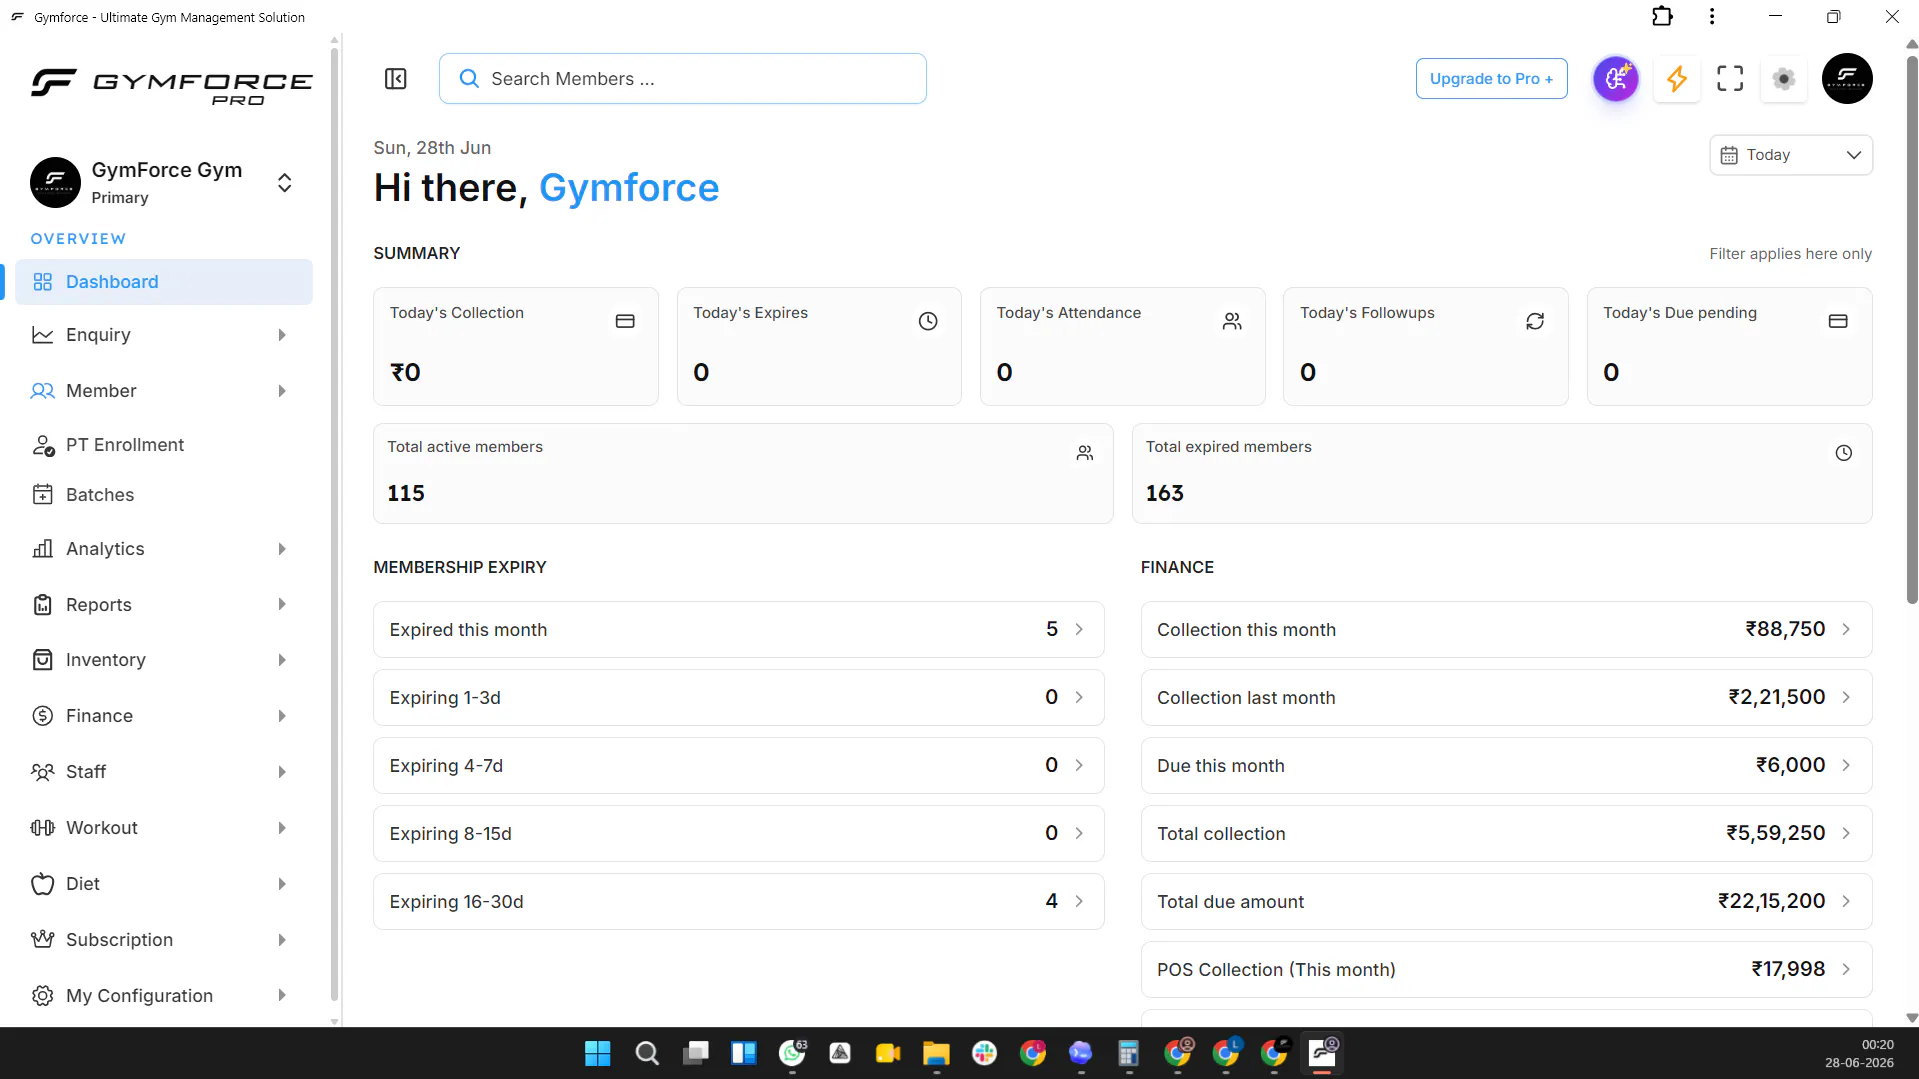Click the Diet apple icon
This screenshot has height=1079, width=1919.
[x=42, y=884]
